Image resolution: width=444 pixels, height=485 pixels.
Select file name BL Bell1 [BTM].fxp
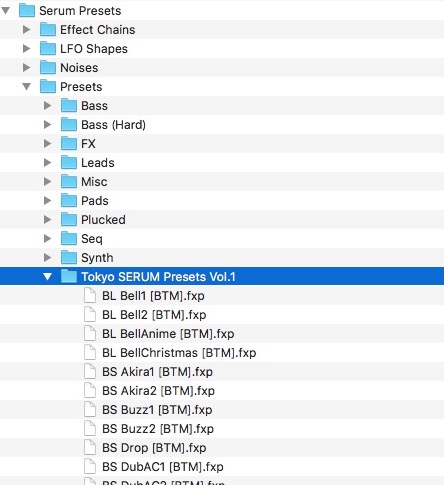coord(153,296)
